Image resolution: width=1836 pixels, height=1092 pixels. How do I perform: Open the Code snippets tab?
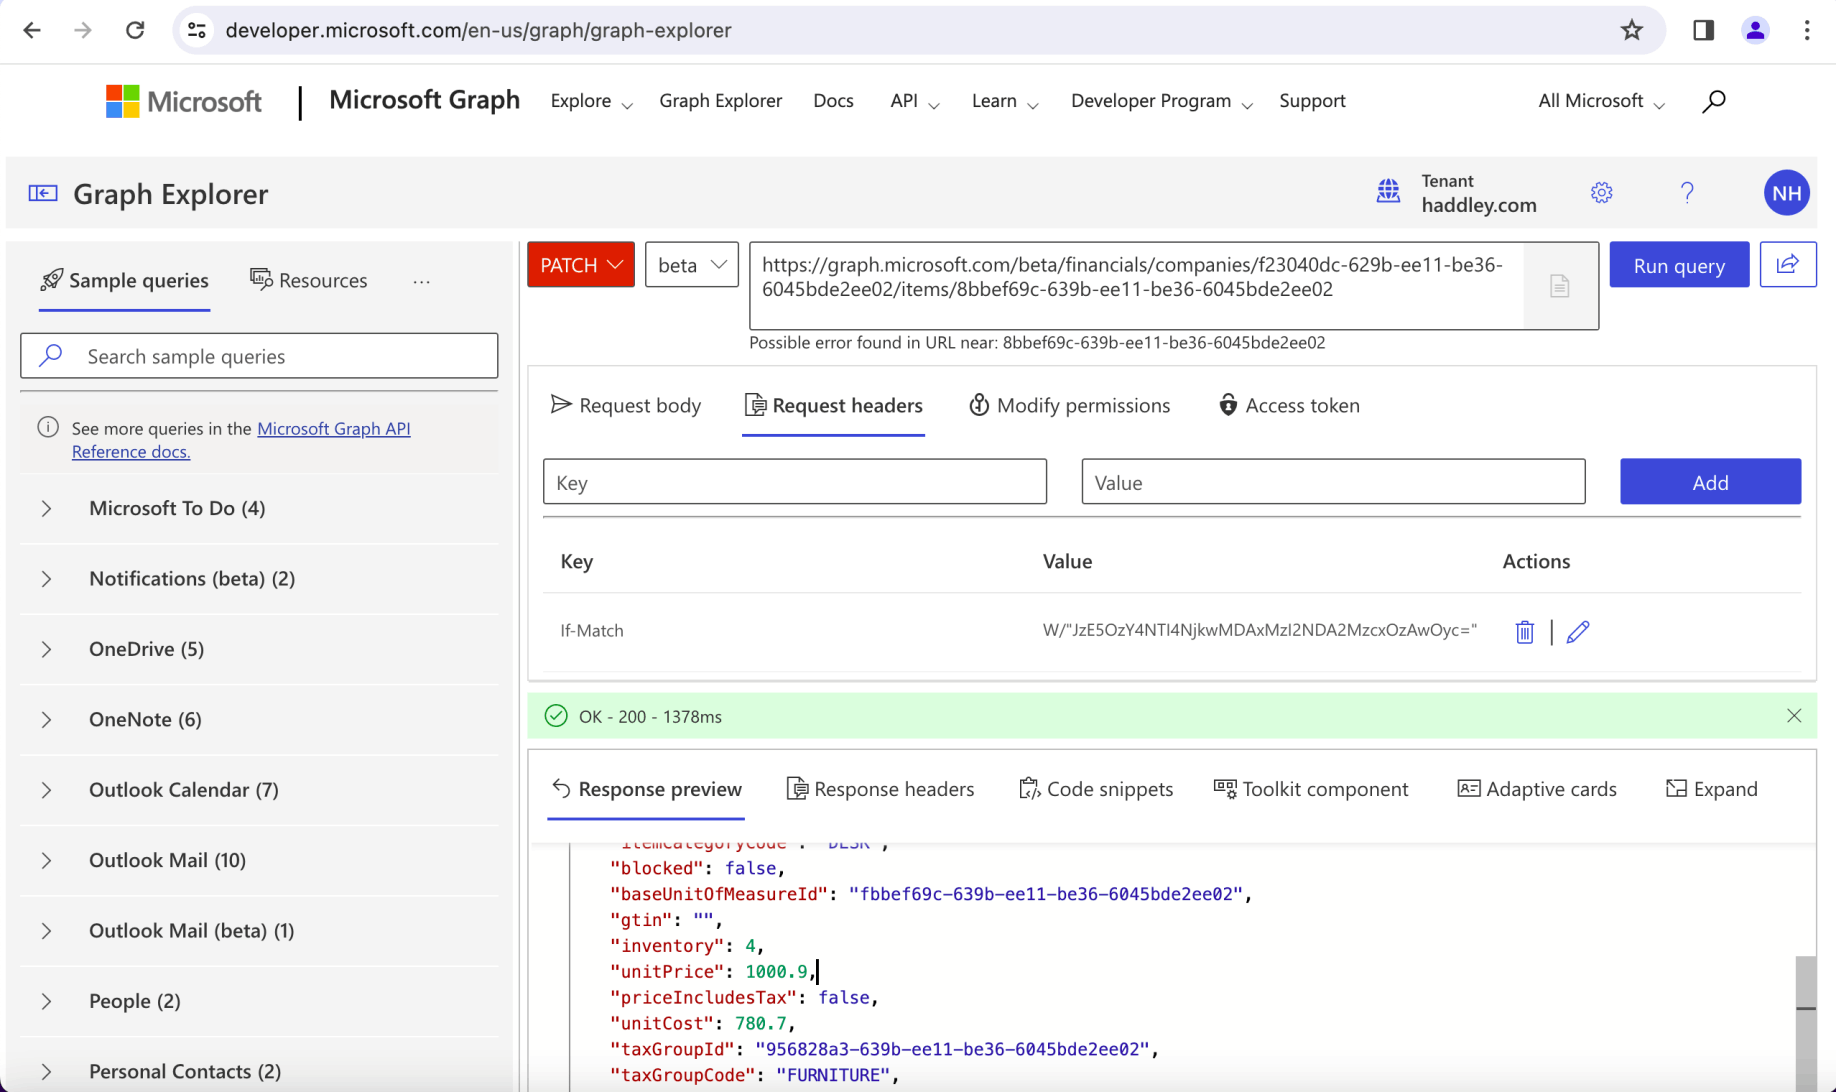tap(1096, 789)
